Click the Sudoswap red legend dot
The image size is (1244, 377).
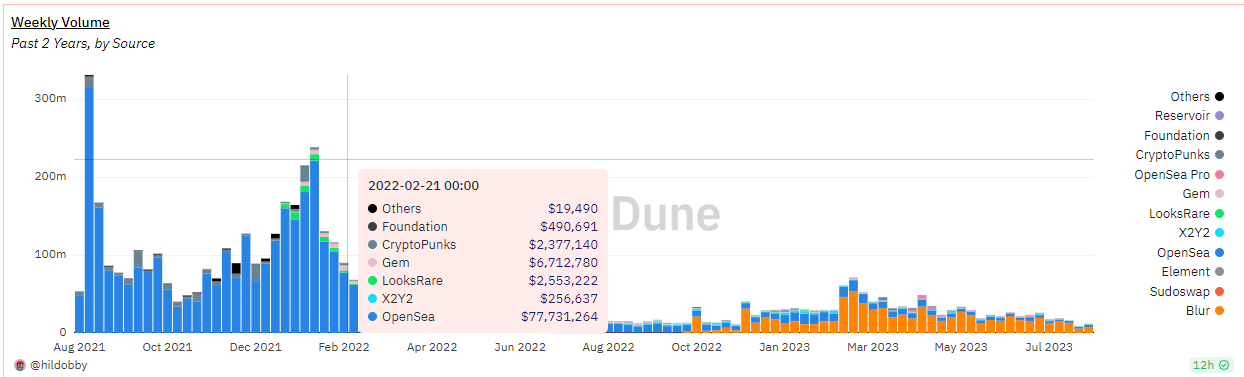click(x=1220, y=291)
